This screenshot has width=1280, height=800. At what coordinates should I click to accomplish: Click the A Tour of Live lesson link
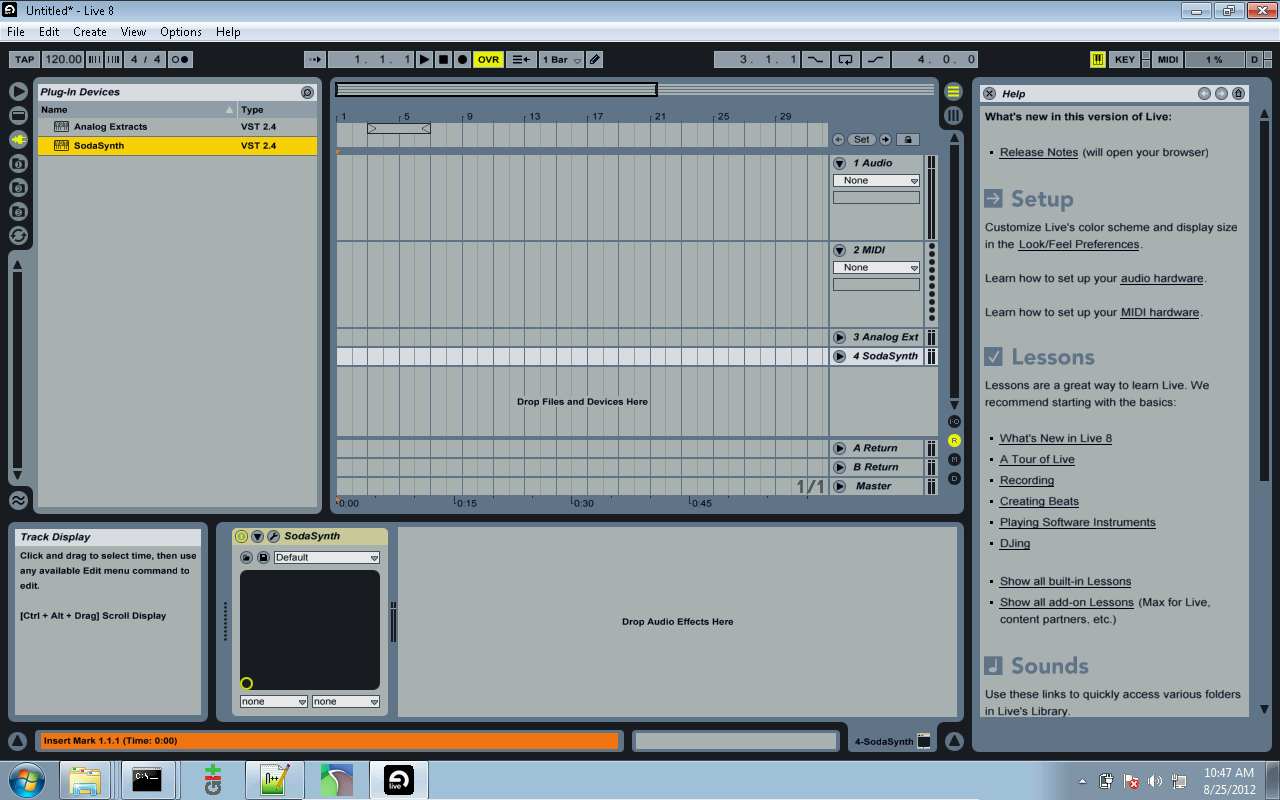click(x=1037, y=459)
